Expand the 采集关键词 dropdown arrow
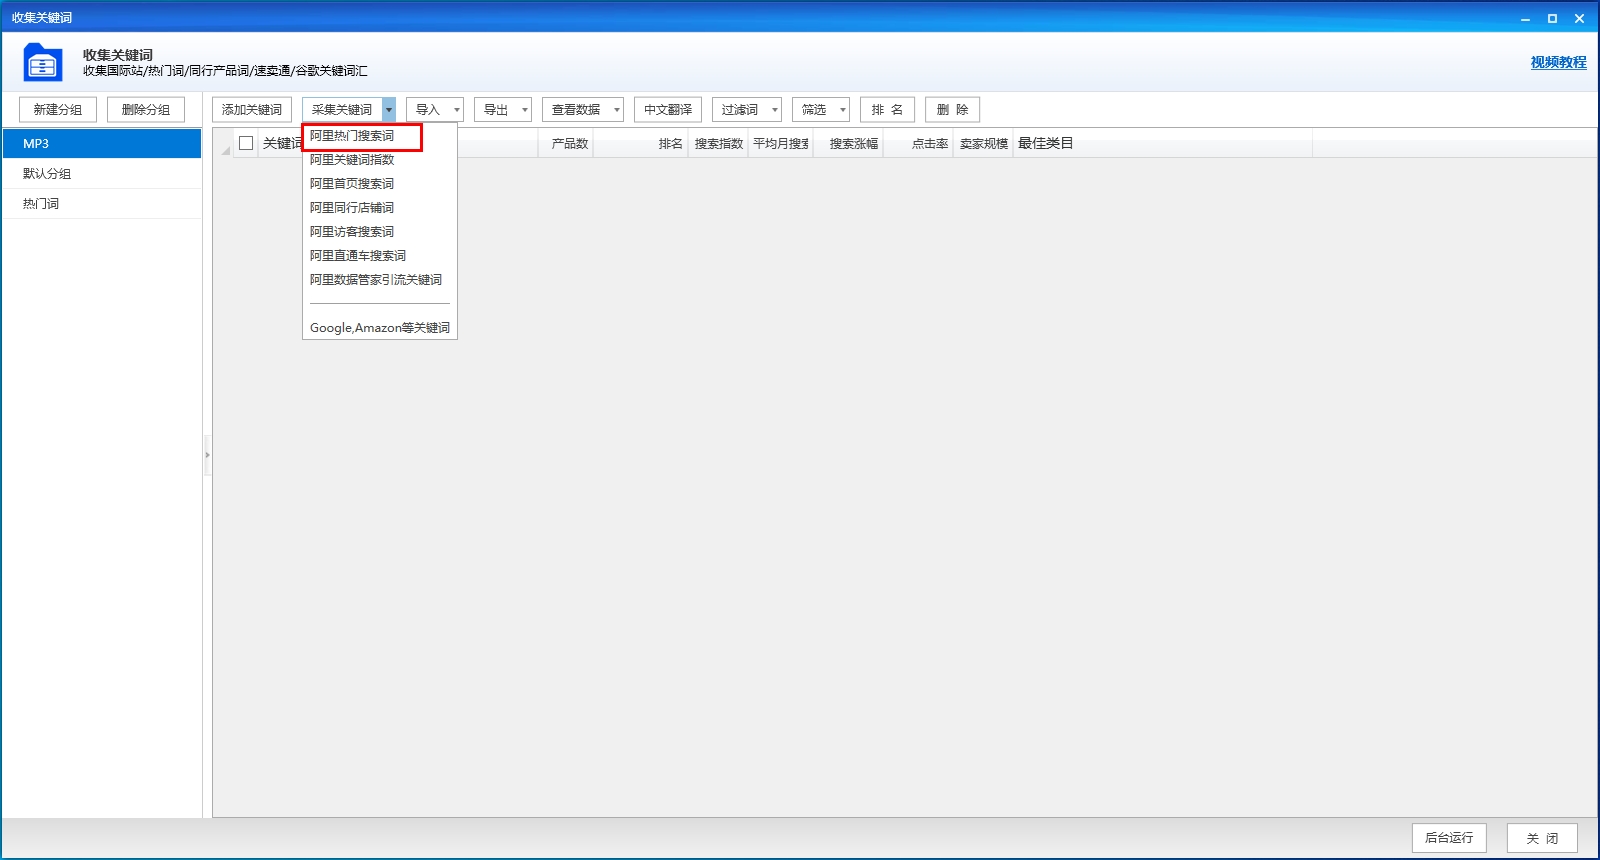Viewport: 1600px width, 860px height. pos(389,110)
